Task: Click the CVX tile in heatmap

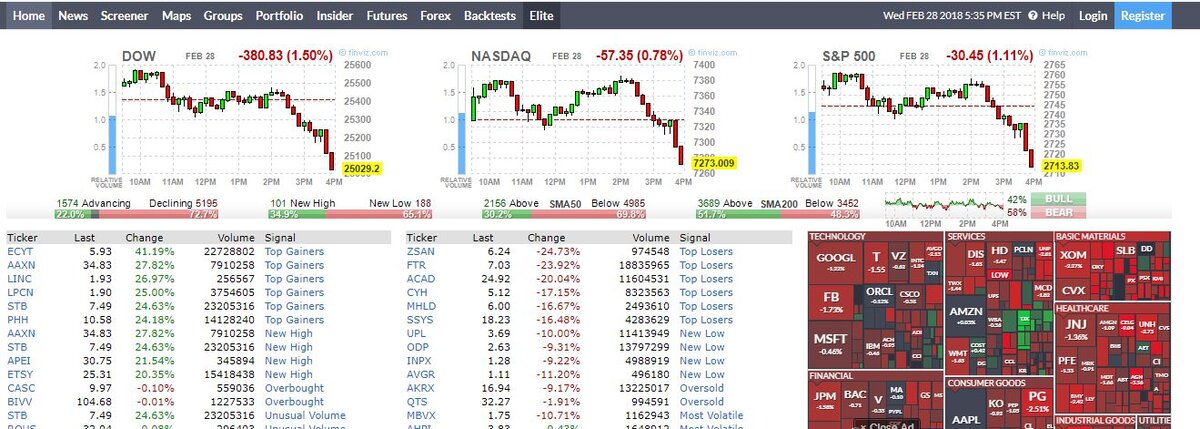Action: (x=1072, y=289)
